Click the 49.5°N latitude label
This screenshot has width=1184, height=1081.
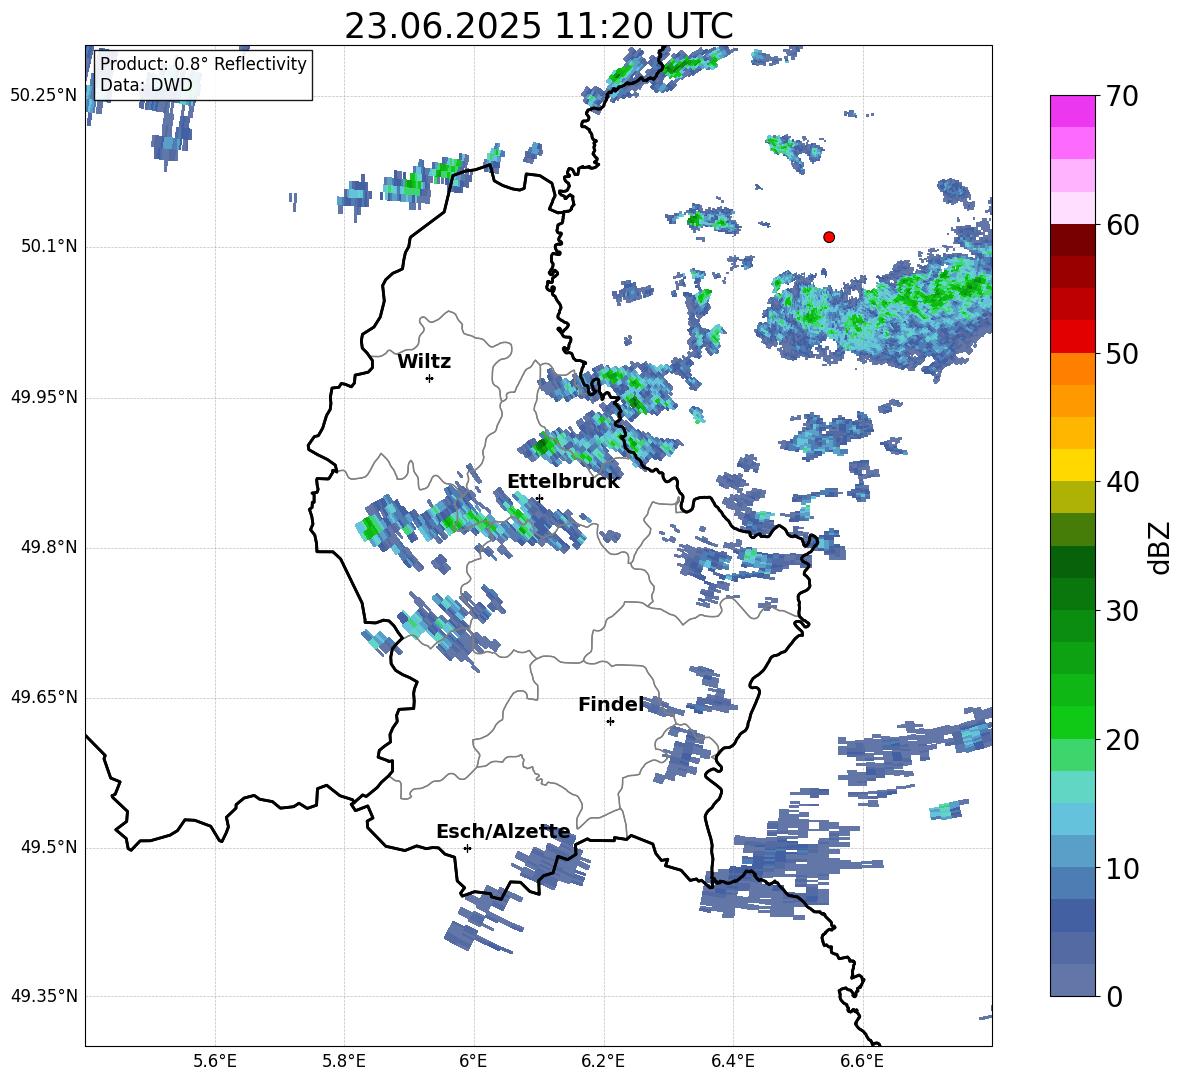49,847
